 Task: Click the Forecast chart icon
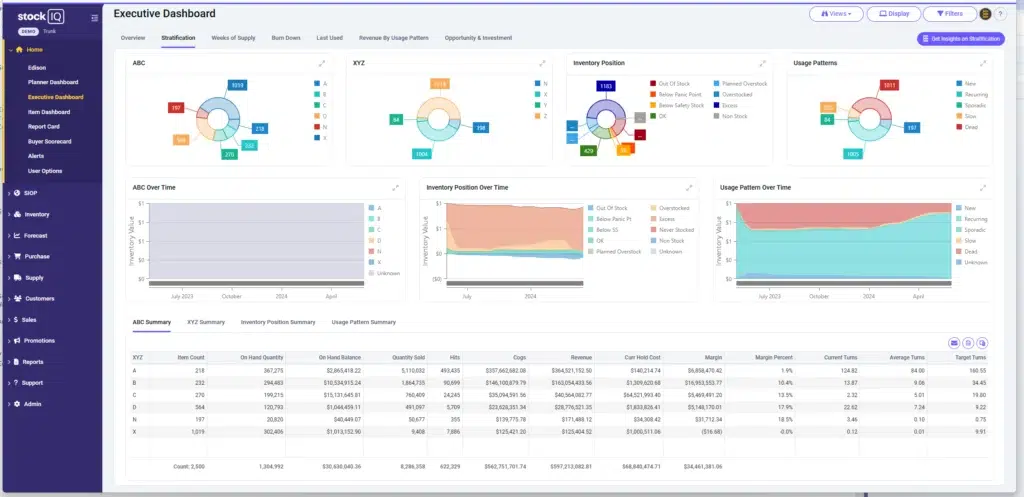point(17,236)
